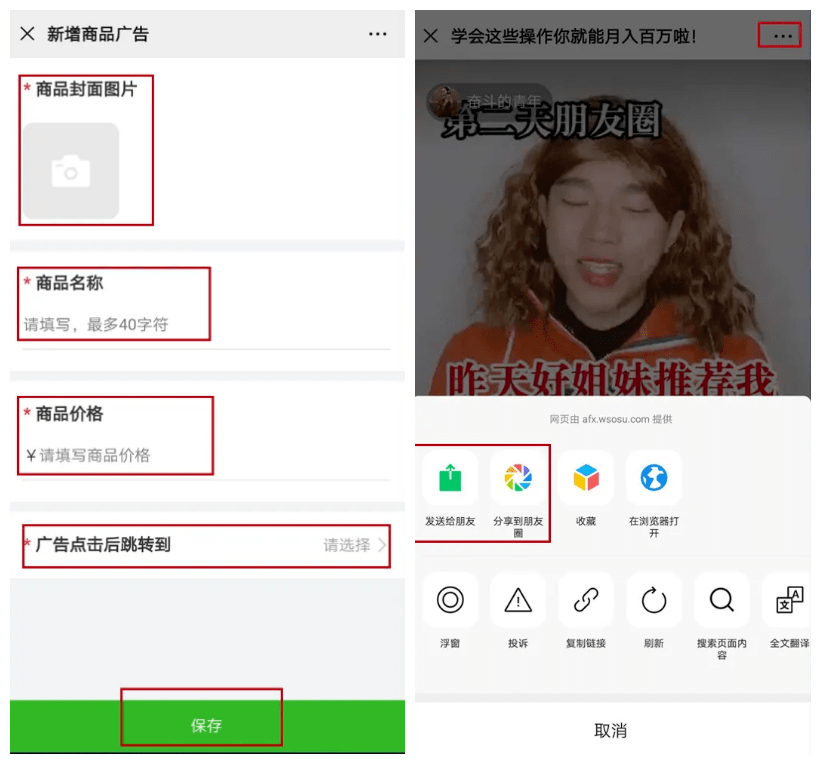The image size is (821, 764).
Task: Click the 商品价格 input field
Action: pos(205,455)
